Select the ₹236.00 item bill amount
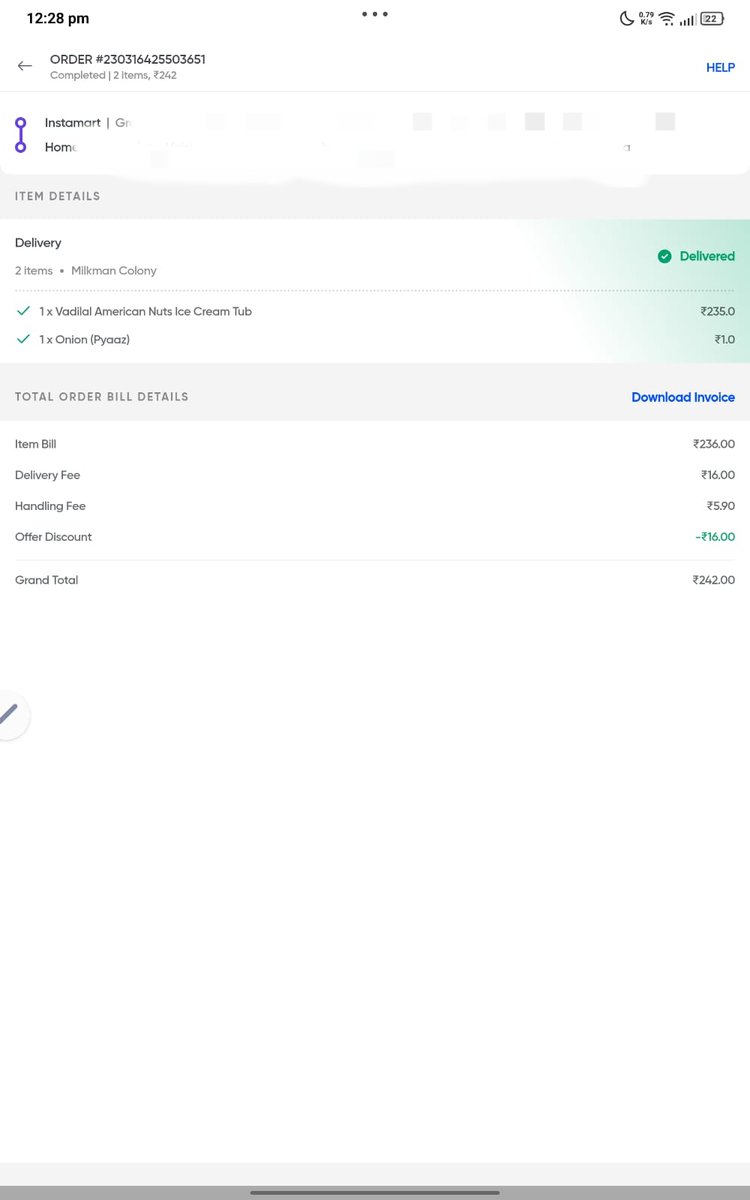 (714, 444)
